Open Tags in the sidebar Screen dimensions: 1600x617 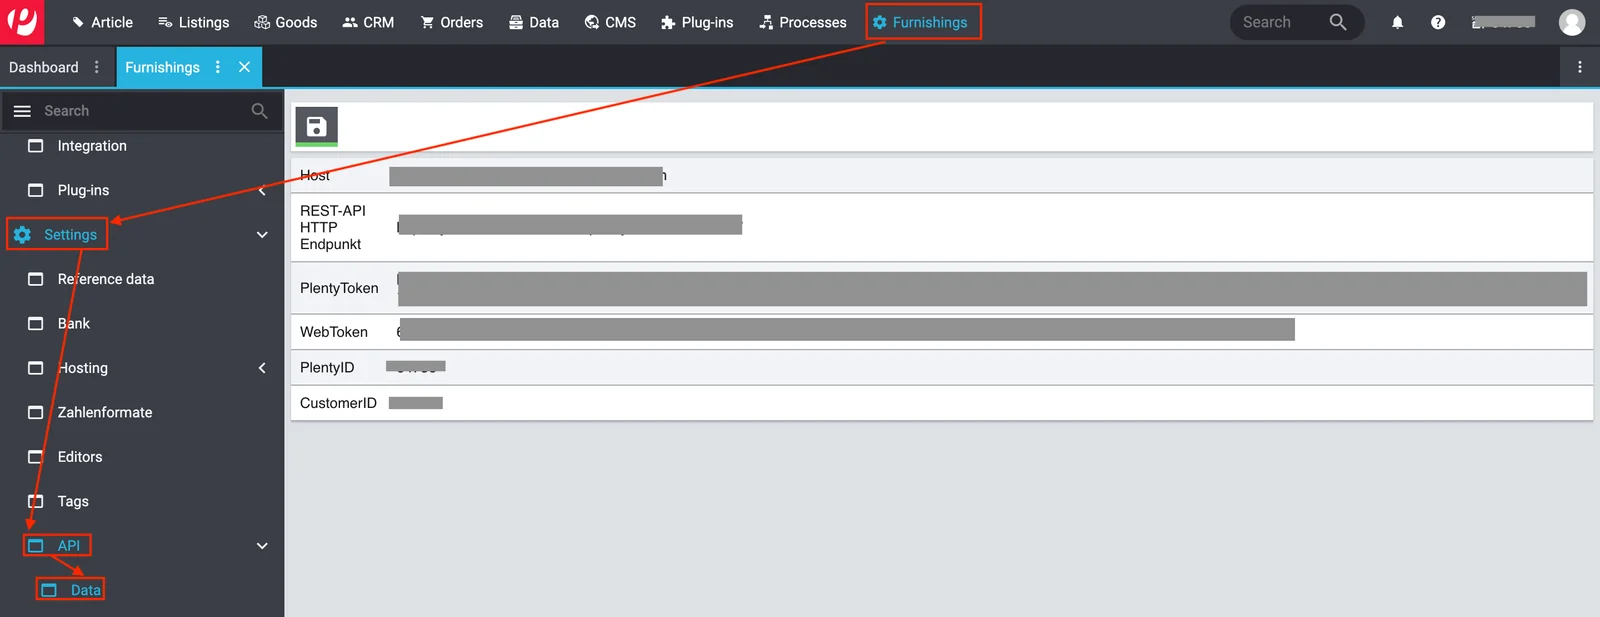point(73,501)
